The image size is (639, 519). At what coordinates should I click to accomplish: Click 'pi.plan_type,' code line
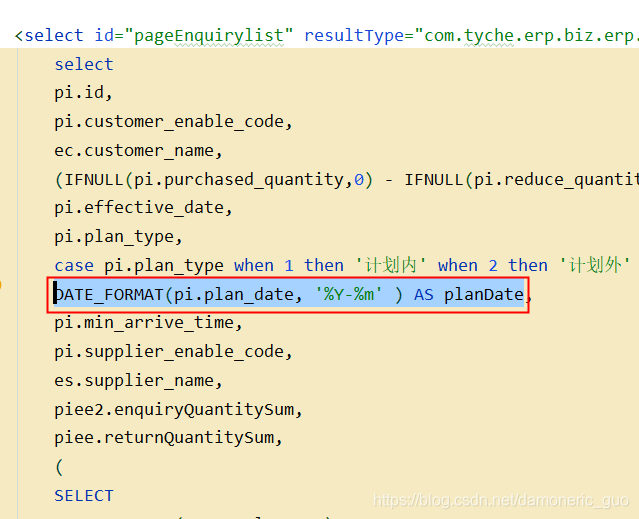click(x=118, y=237)
